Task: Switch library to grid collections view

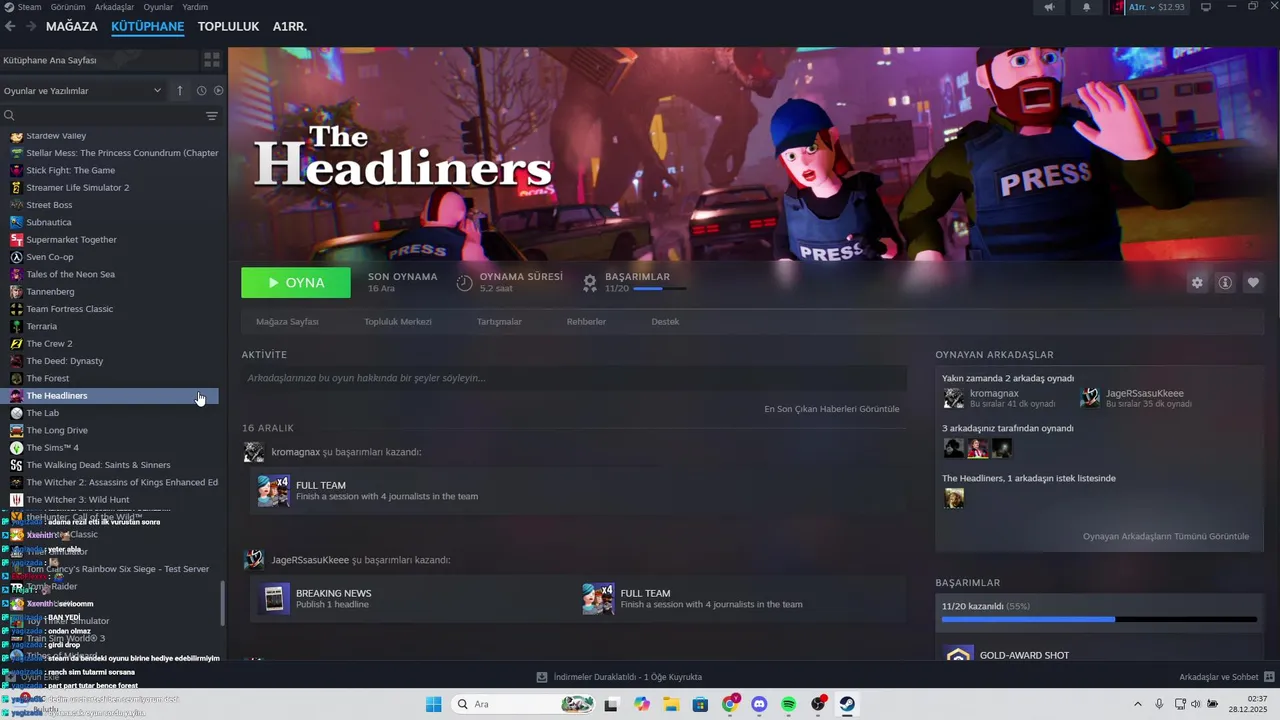Action: point(212,60)
